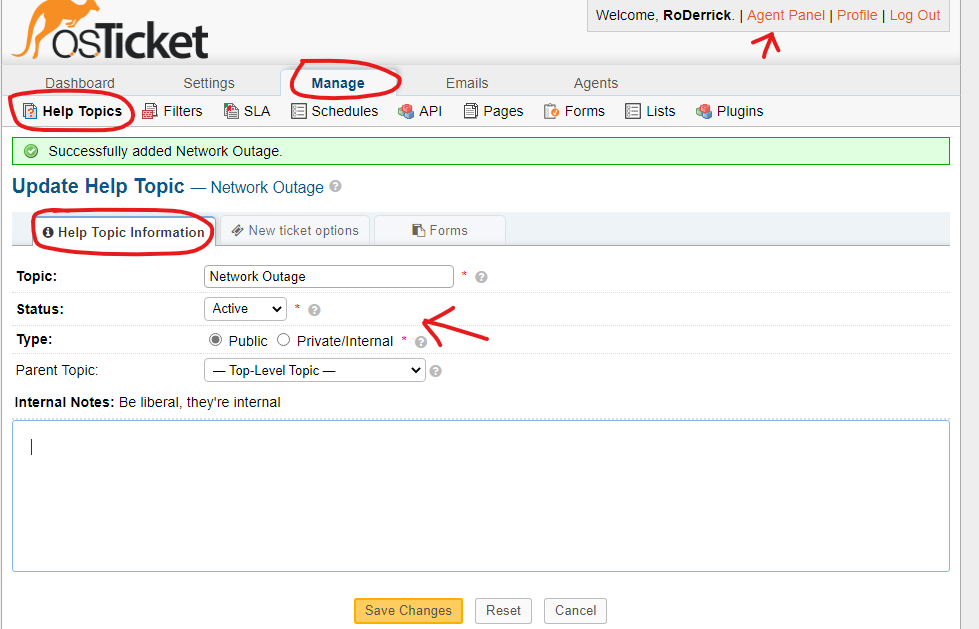This screenshot has height=629, width=979.
Task: Open the Emails tab
Action: pos(467,83)
